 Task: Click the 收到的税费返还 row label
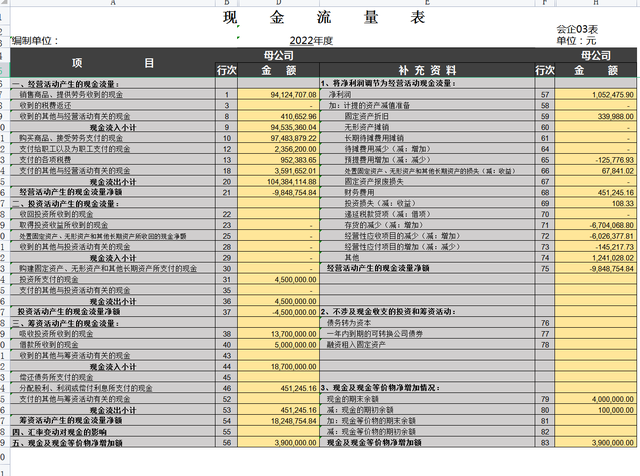pos(45,105)
